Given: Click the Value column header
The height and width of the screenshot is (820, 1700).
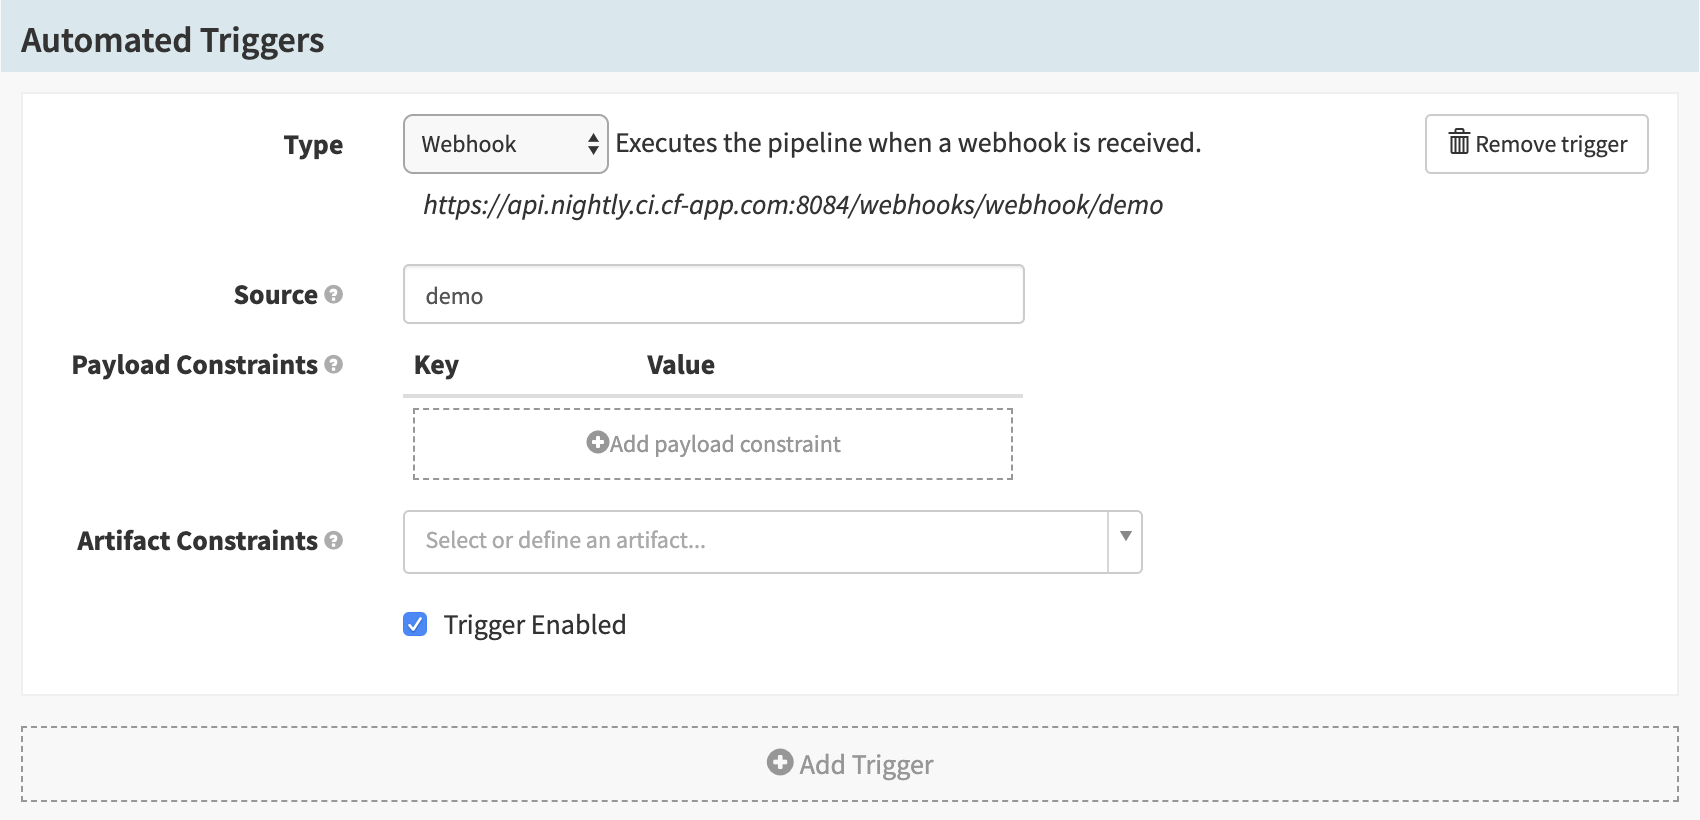Looking at the screenshot, I should (x=680, y=365).
